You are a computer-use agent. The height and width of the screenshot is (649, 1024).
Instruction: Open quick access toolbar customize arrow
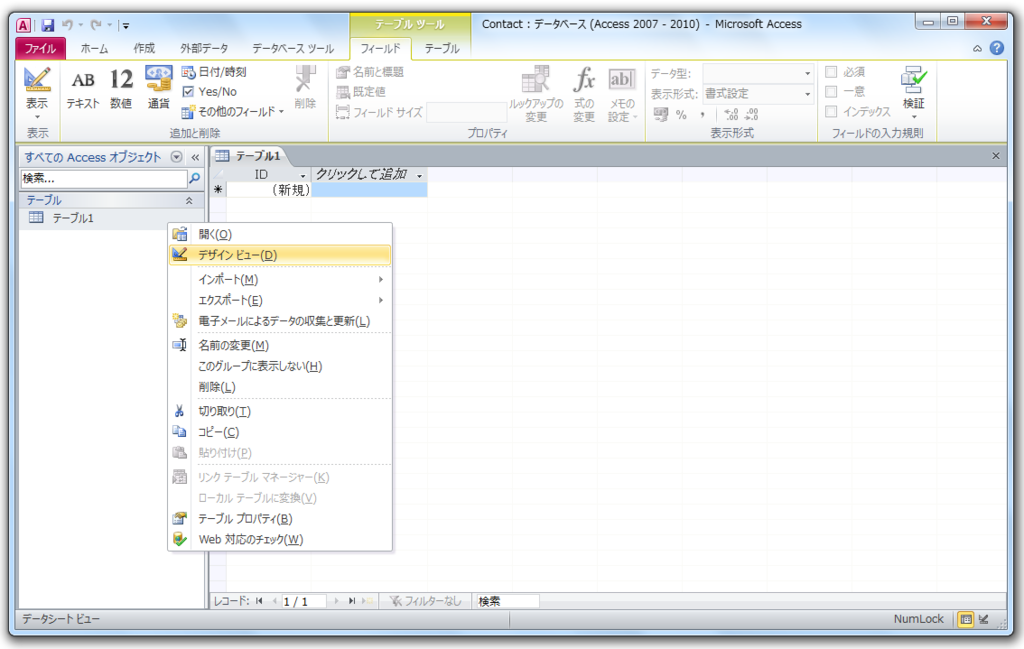126,25
